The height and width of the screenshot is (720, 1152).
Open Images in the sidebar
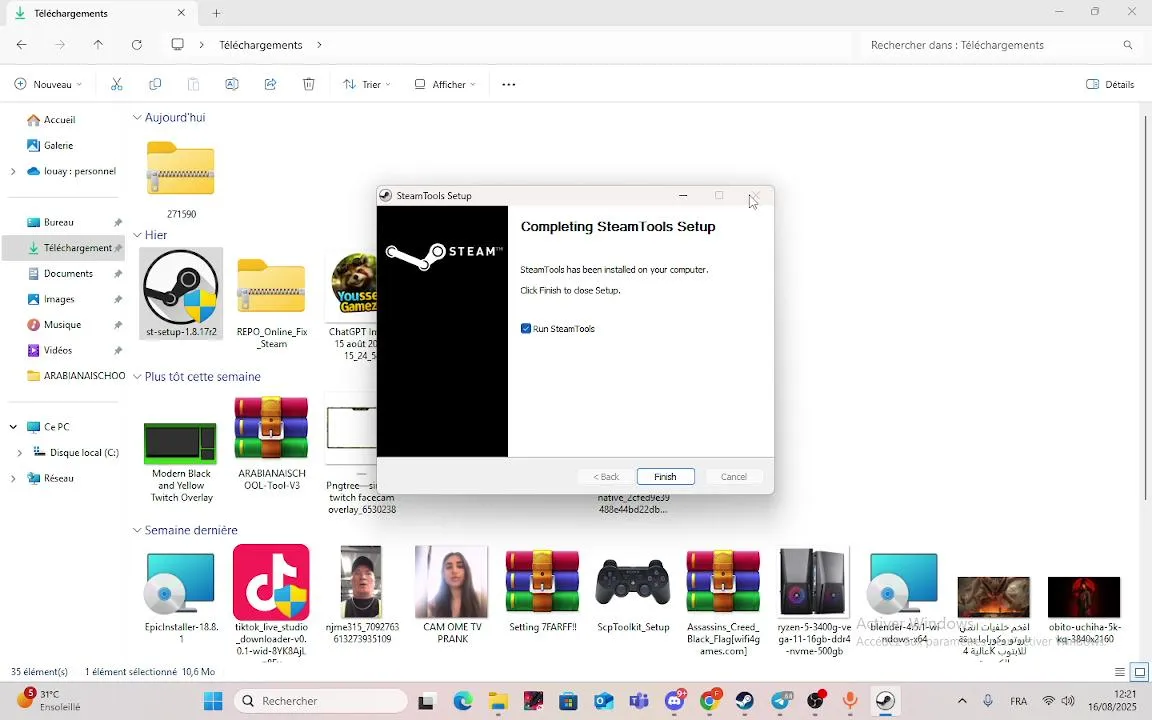coord(59,299)
